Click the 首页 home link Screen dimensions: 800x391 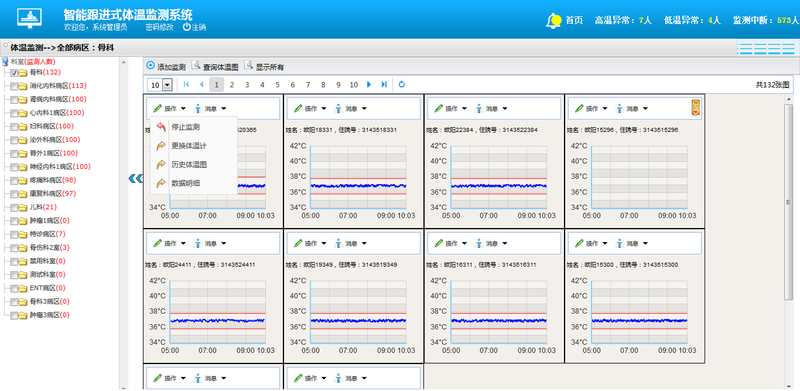click(574, 20)
